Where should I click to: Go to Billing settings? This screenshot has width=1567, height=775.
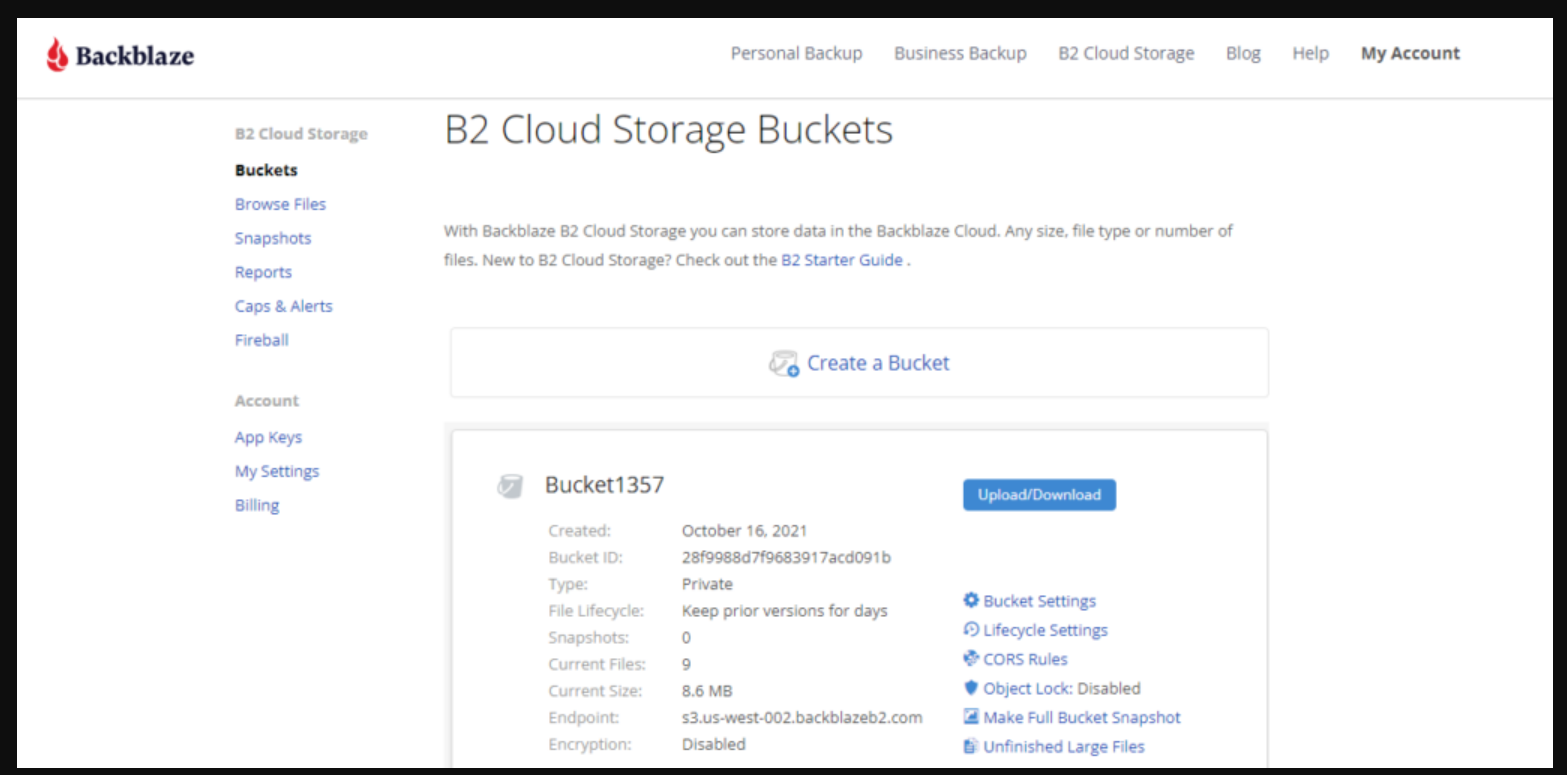click(256, 504)
